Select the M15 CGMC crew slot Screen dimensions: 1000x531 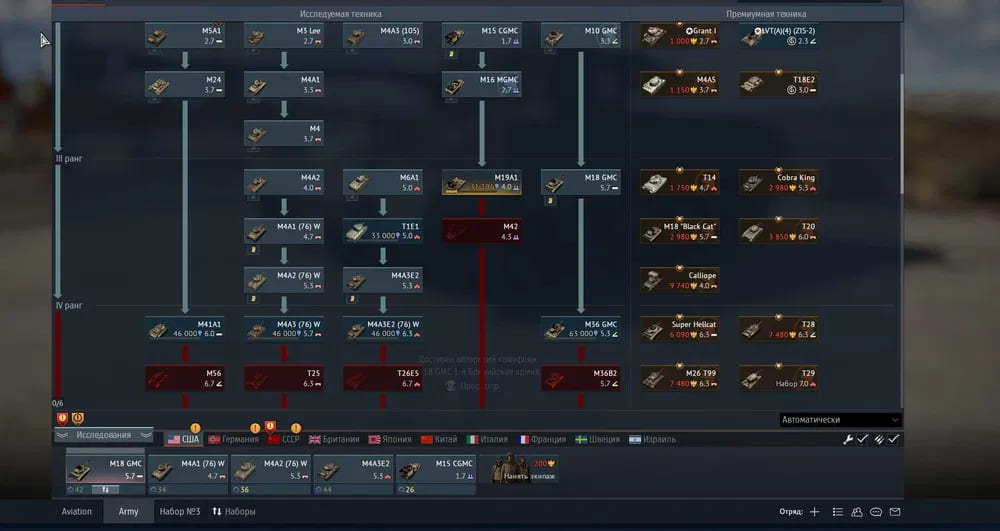[436, 474]
